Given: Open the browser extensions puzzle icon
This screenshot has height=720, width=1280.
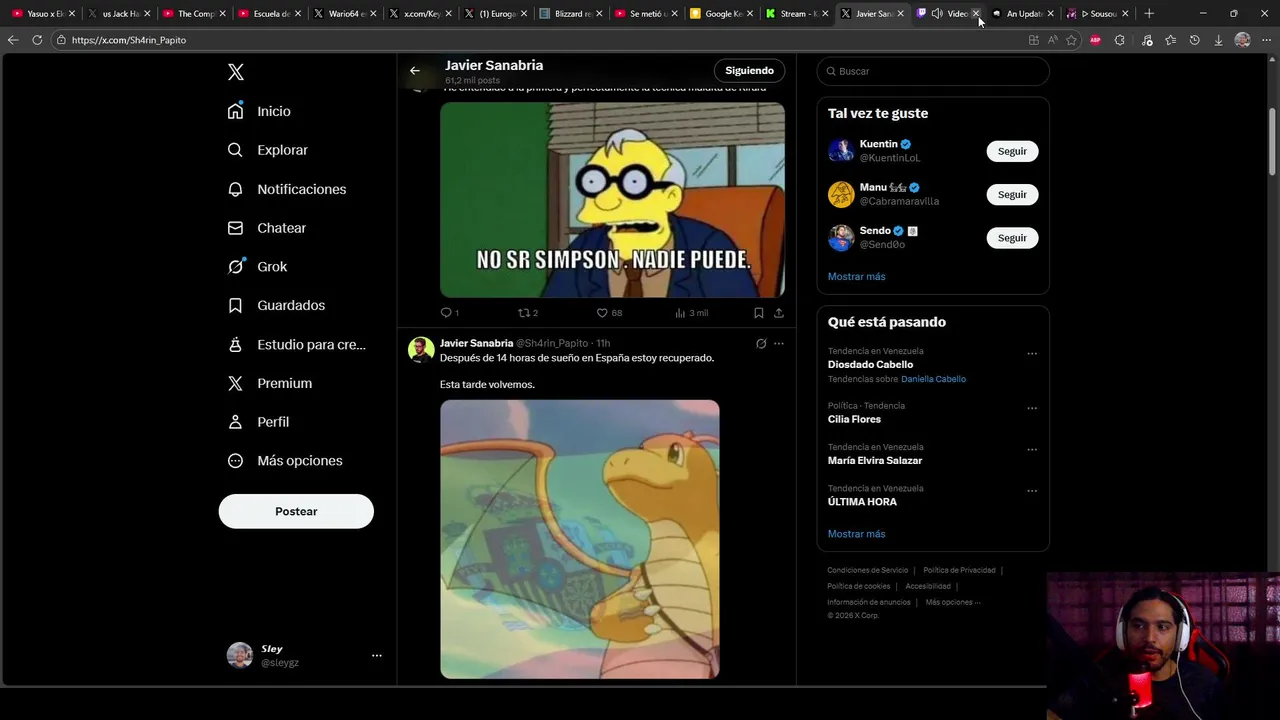Looking at the screenshot, I should click(x=1119, y=40).
